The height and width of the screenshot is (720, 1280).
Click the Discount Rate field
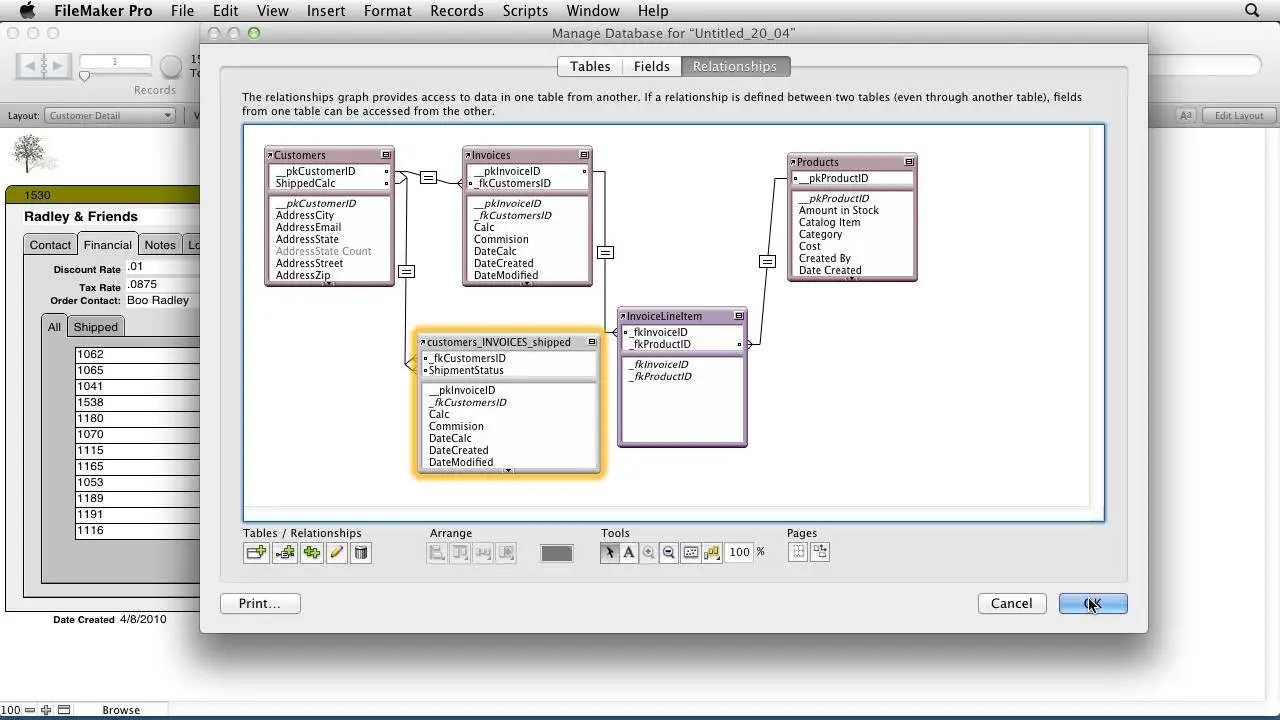[163, 268]
